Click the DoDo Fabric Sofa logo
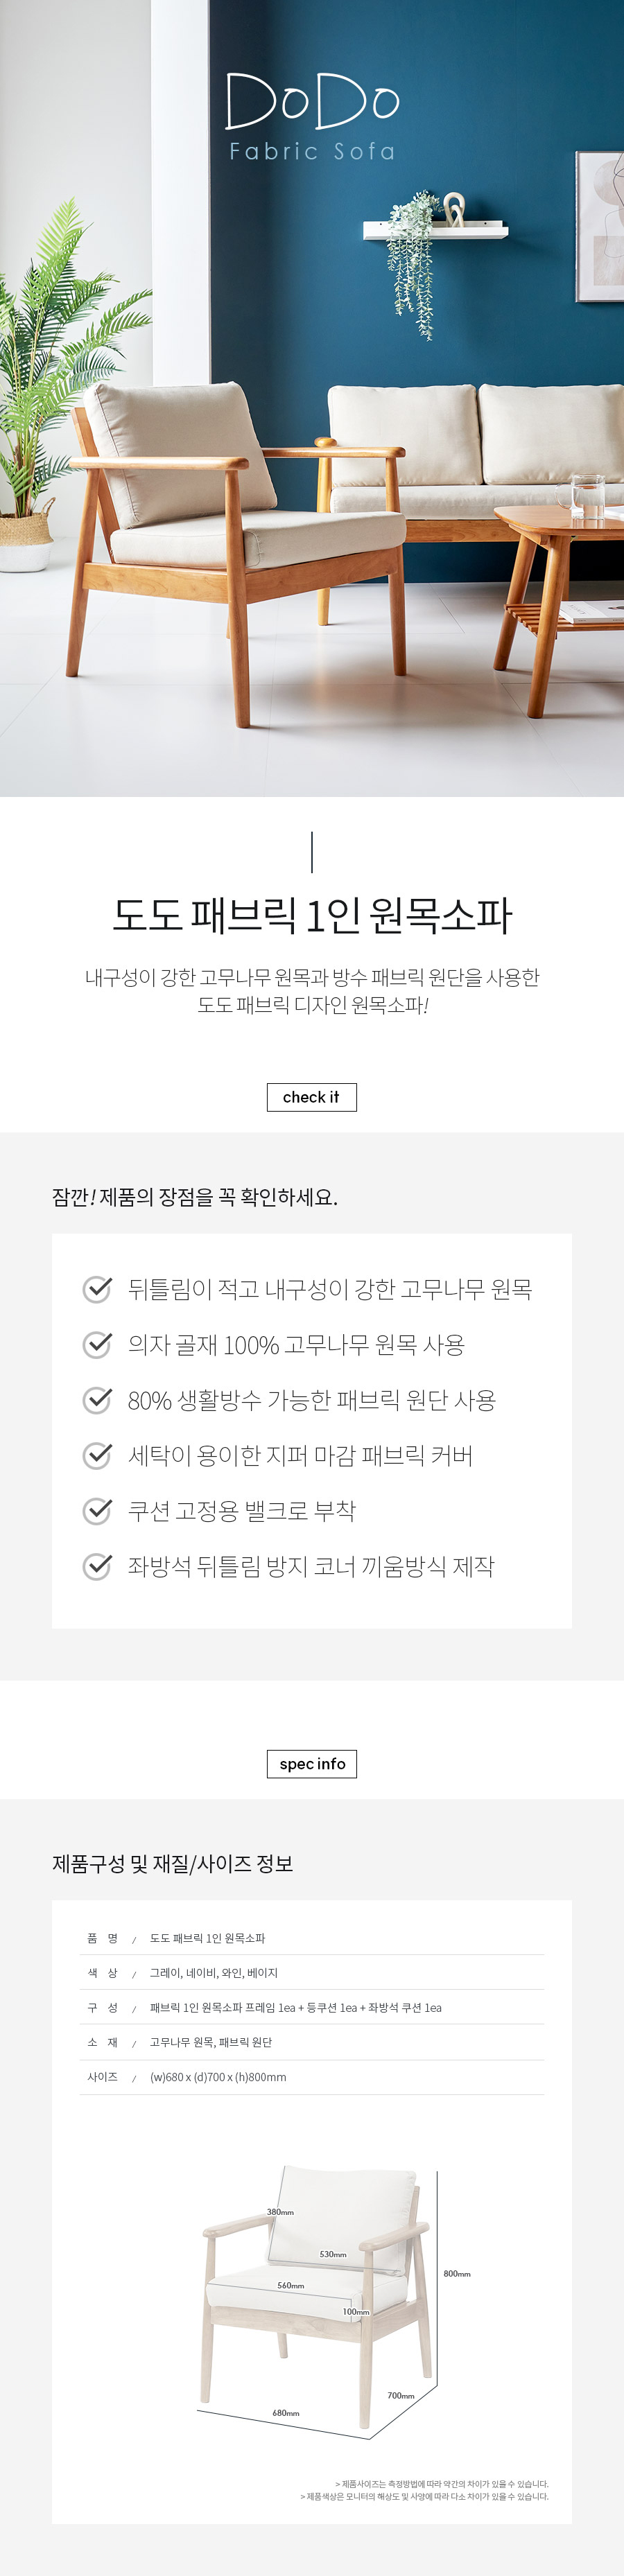Viewport: 624px width, 2576px height. [x=312, y=116]
